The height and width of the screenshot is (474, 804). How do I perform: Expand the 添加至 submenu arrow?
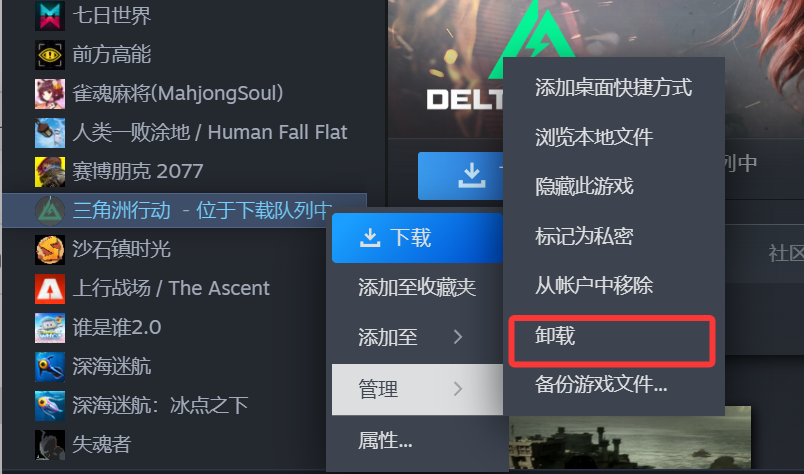click(458, 337)
